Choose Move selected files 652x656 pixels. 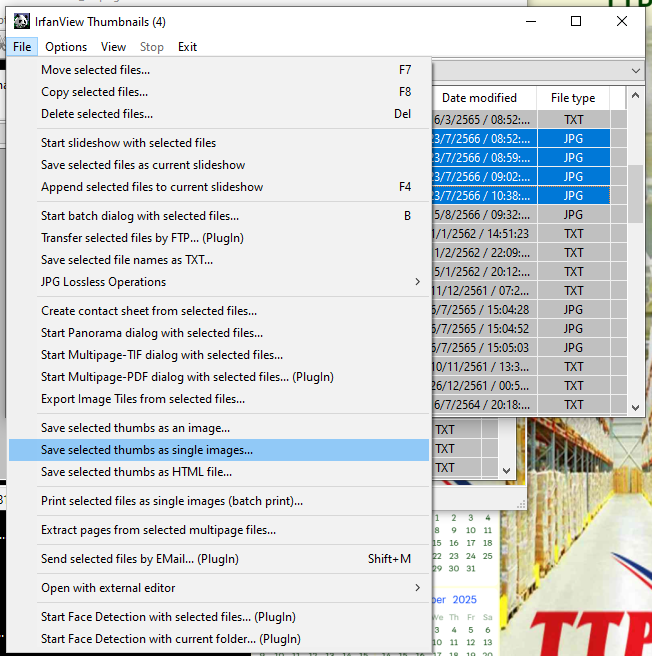click(x=95, y=70)
